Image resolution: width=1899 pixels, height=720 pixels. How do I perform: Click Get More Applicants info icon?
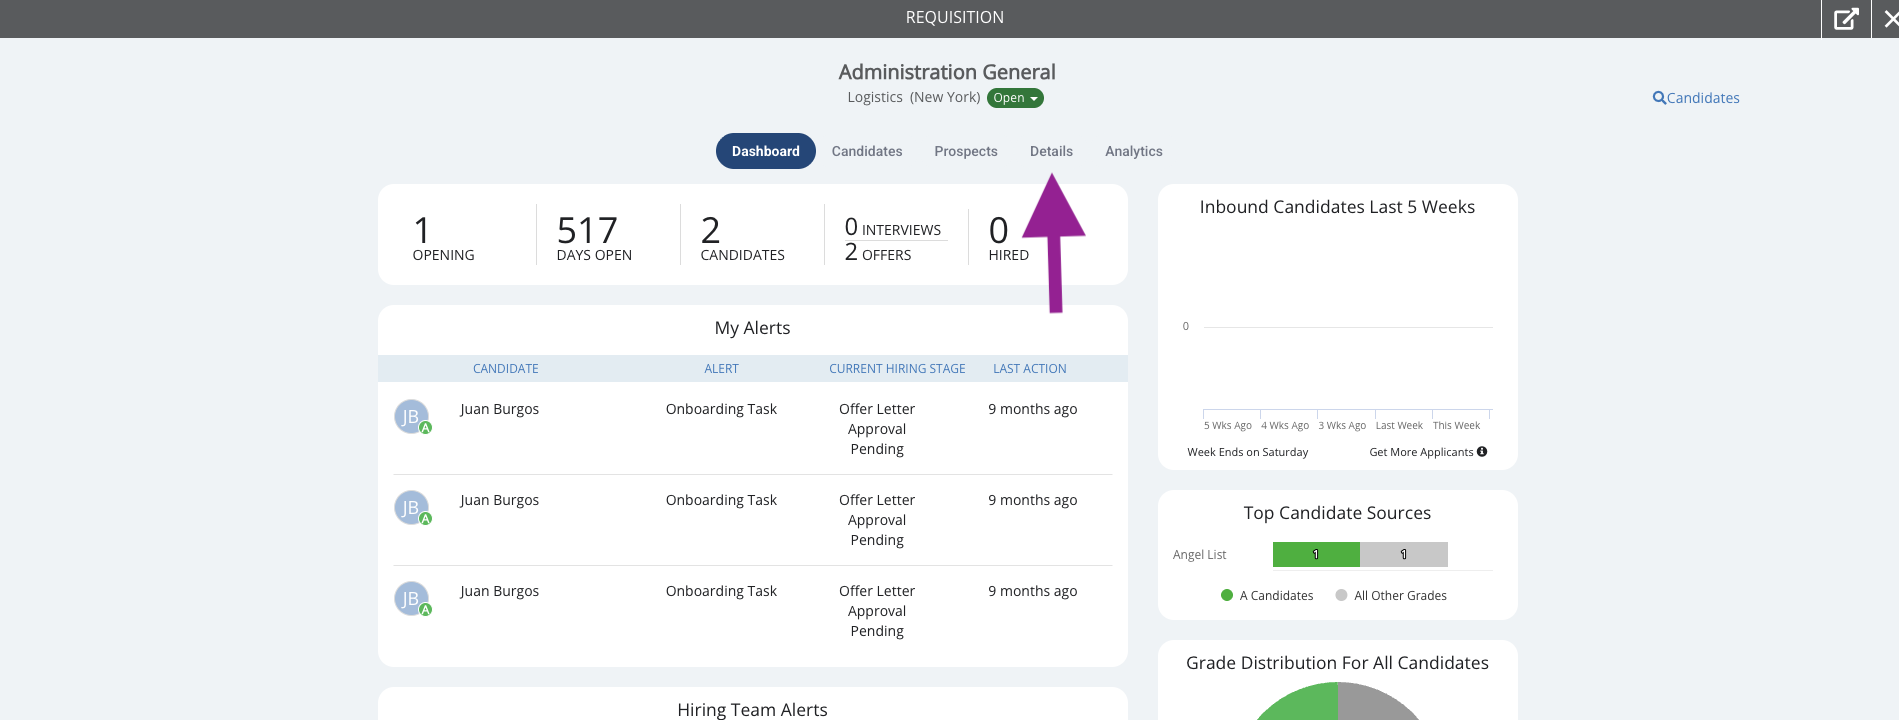(1482, 452)
